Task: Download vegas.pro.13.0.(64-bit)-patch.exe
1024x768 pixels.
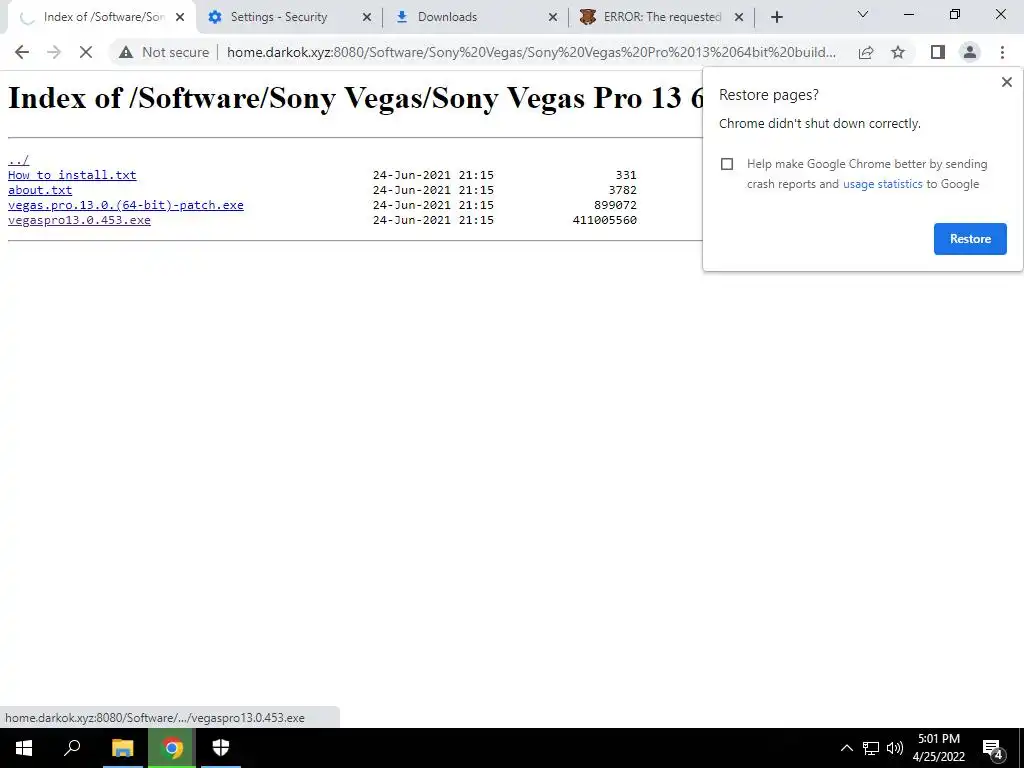Action: tap(125, 205)
